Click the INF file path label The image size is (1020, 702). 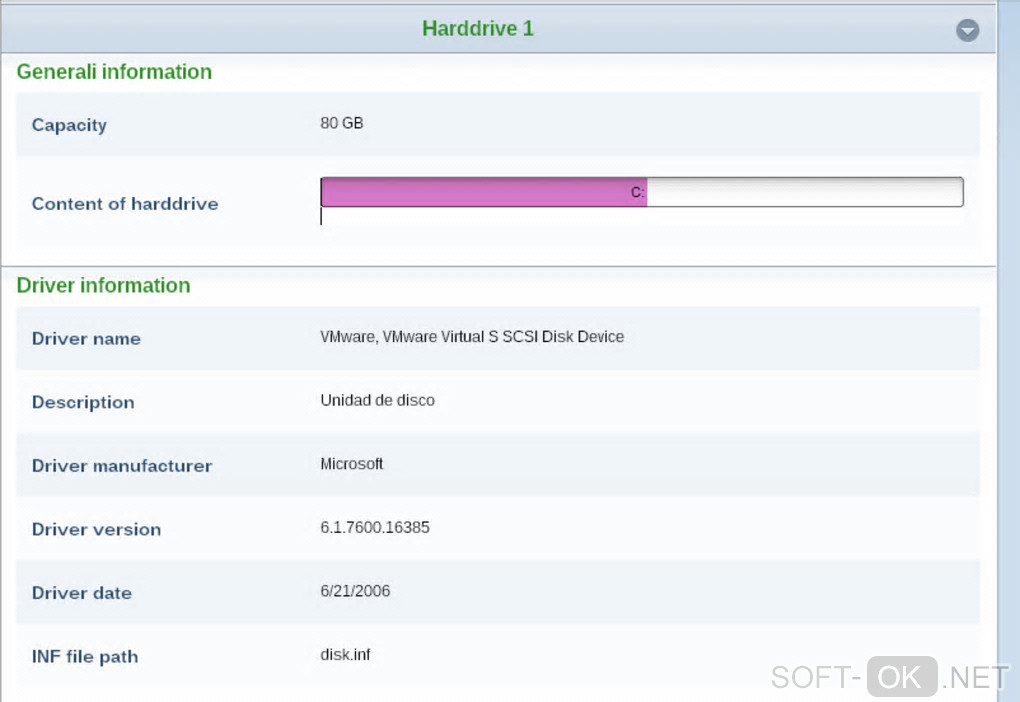(85, 657)
